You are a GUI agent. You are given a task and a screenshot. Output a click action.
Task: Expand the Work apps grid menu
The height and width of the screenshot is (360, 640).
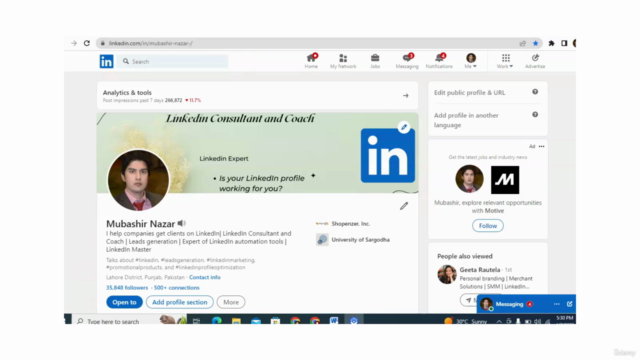pyautogui.click(x=505, y=61)
